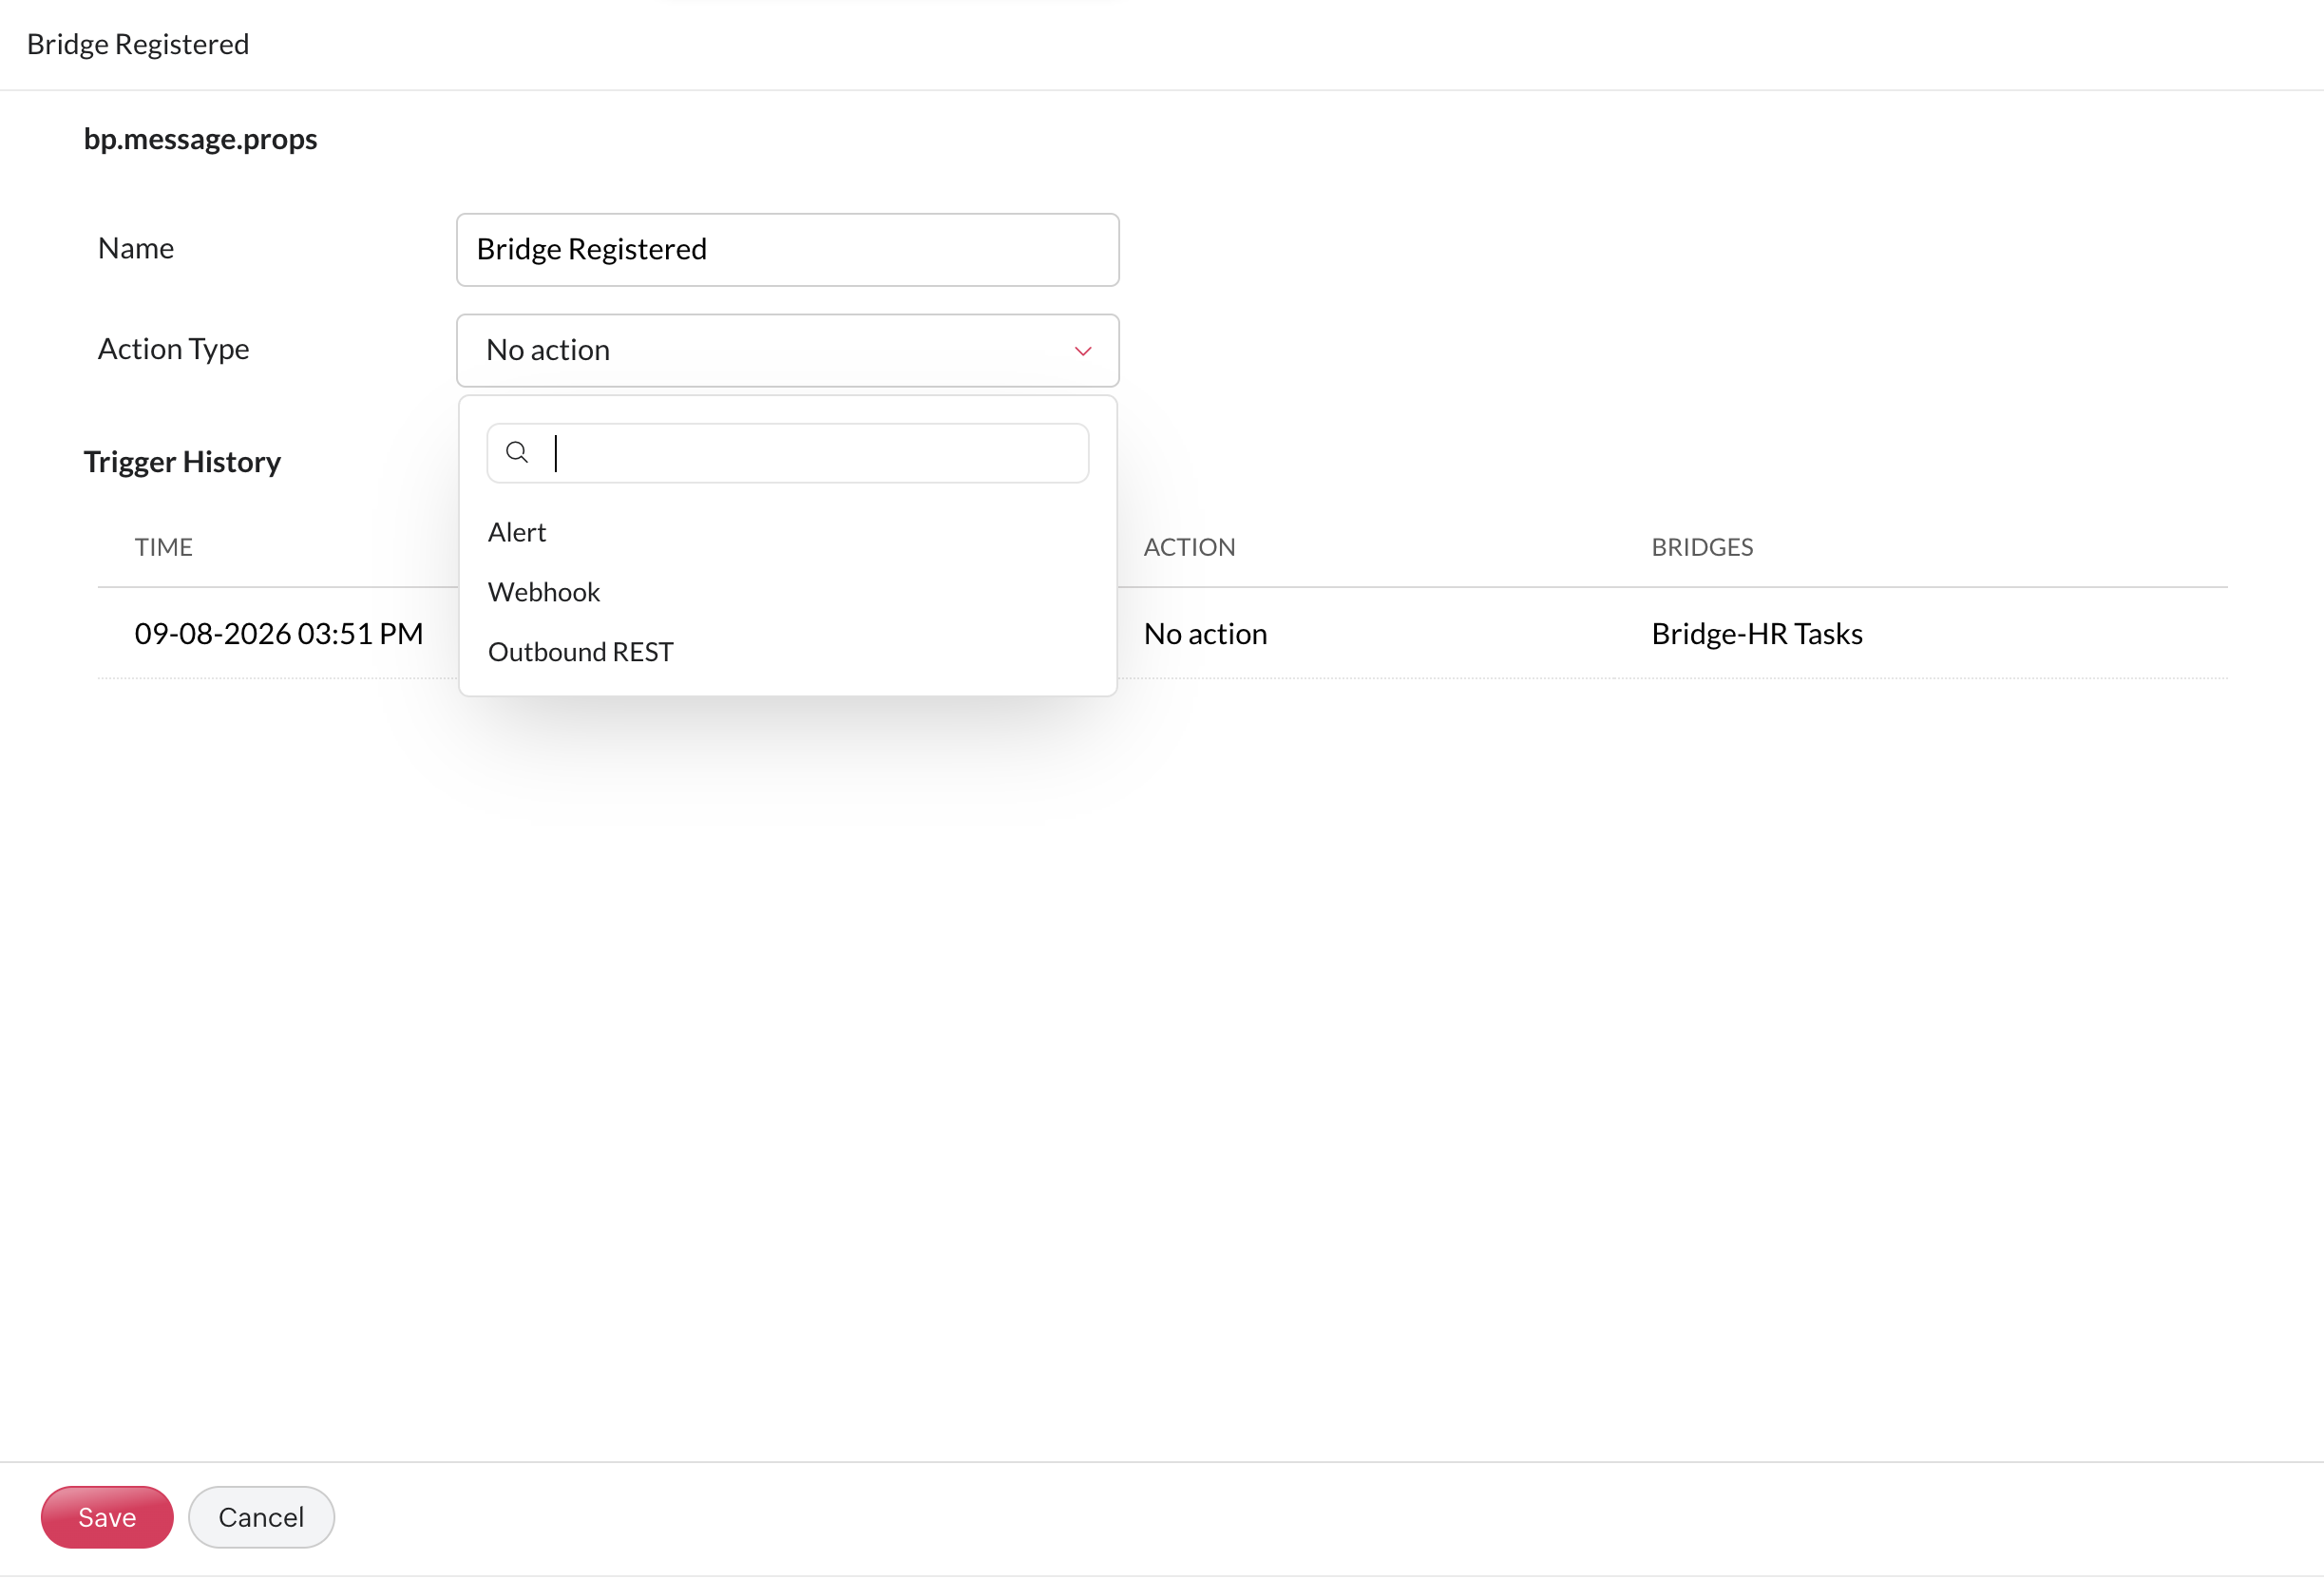Cancel the edit form
2324x1579 pixels.
(x=261, y=1517)
